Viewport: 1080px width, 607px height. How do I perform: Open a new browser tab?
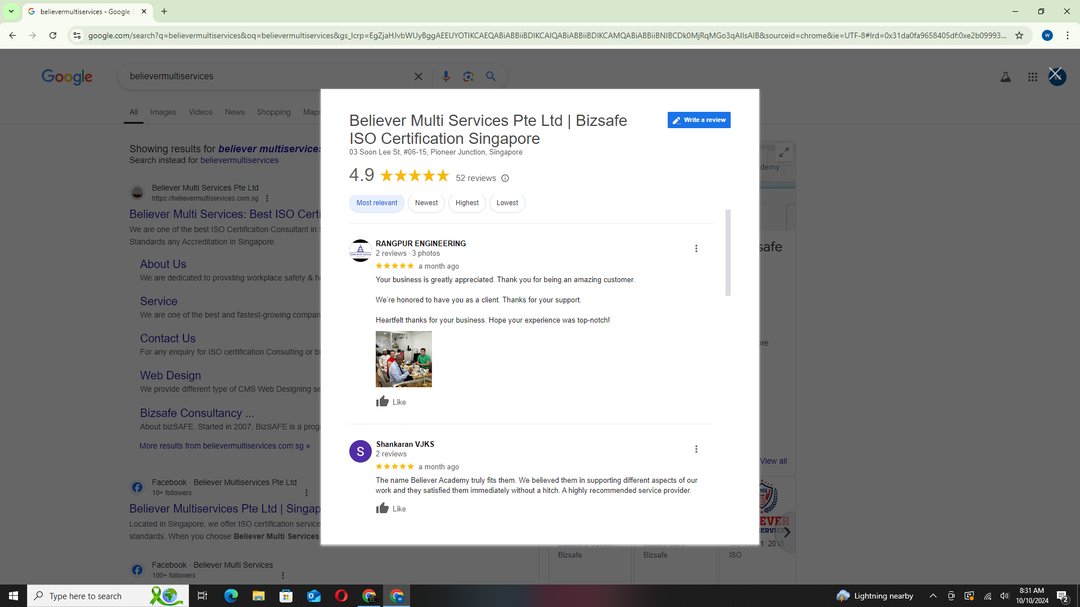point(164,12)
